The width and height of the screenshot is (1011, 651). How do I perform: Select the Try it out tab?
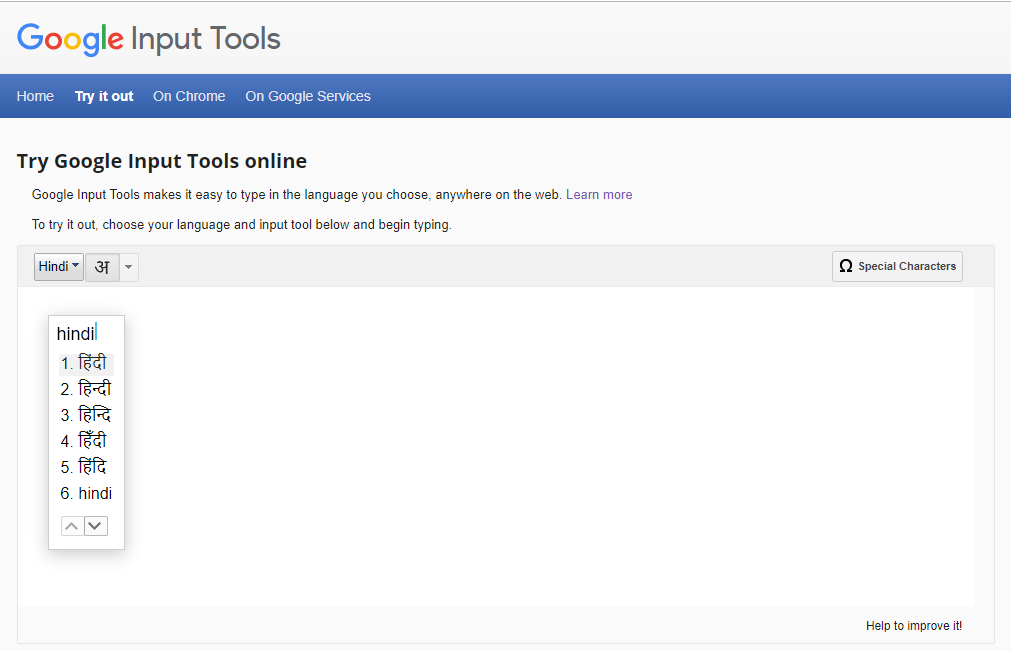[x=104, y=96]
